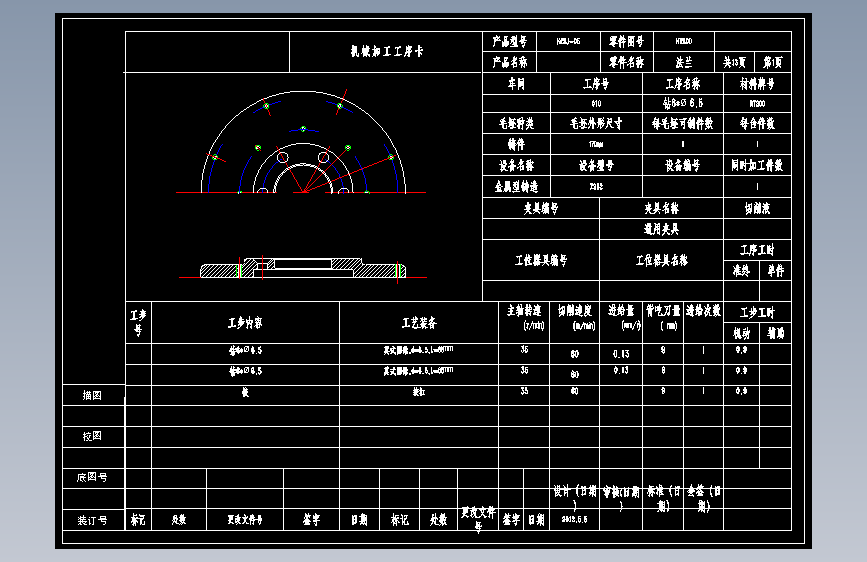Select the 工序名称 header cell
The image size is (867, 562).
click(683, 84)
